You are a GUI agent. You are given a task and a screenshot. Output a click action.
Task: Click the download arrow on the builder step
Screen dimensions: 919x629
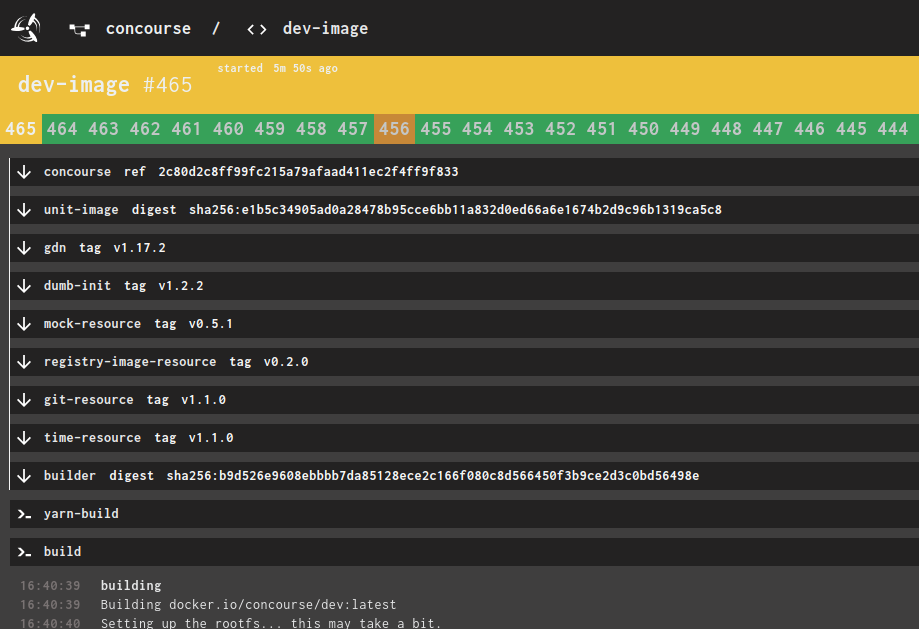[x=24, y=475]
